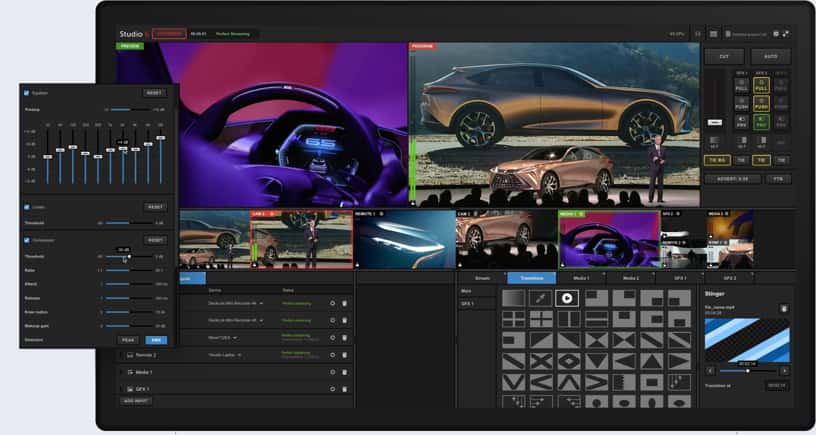Select the right-pointing triangle wipe transition
Screen dimensions: 816x435
pos(679,361)
